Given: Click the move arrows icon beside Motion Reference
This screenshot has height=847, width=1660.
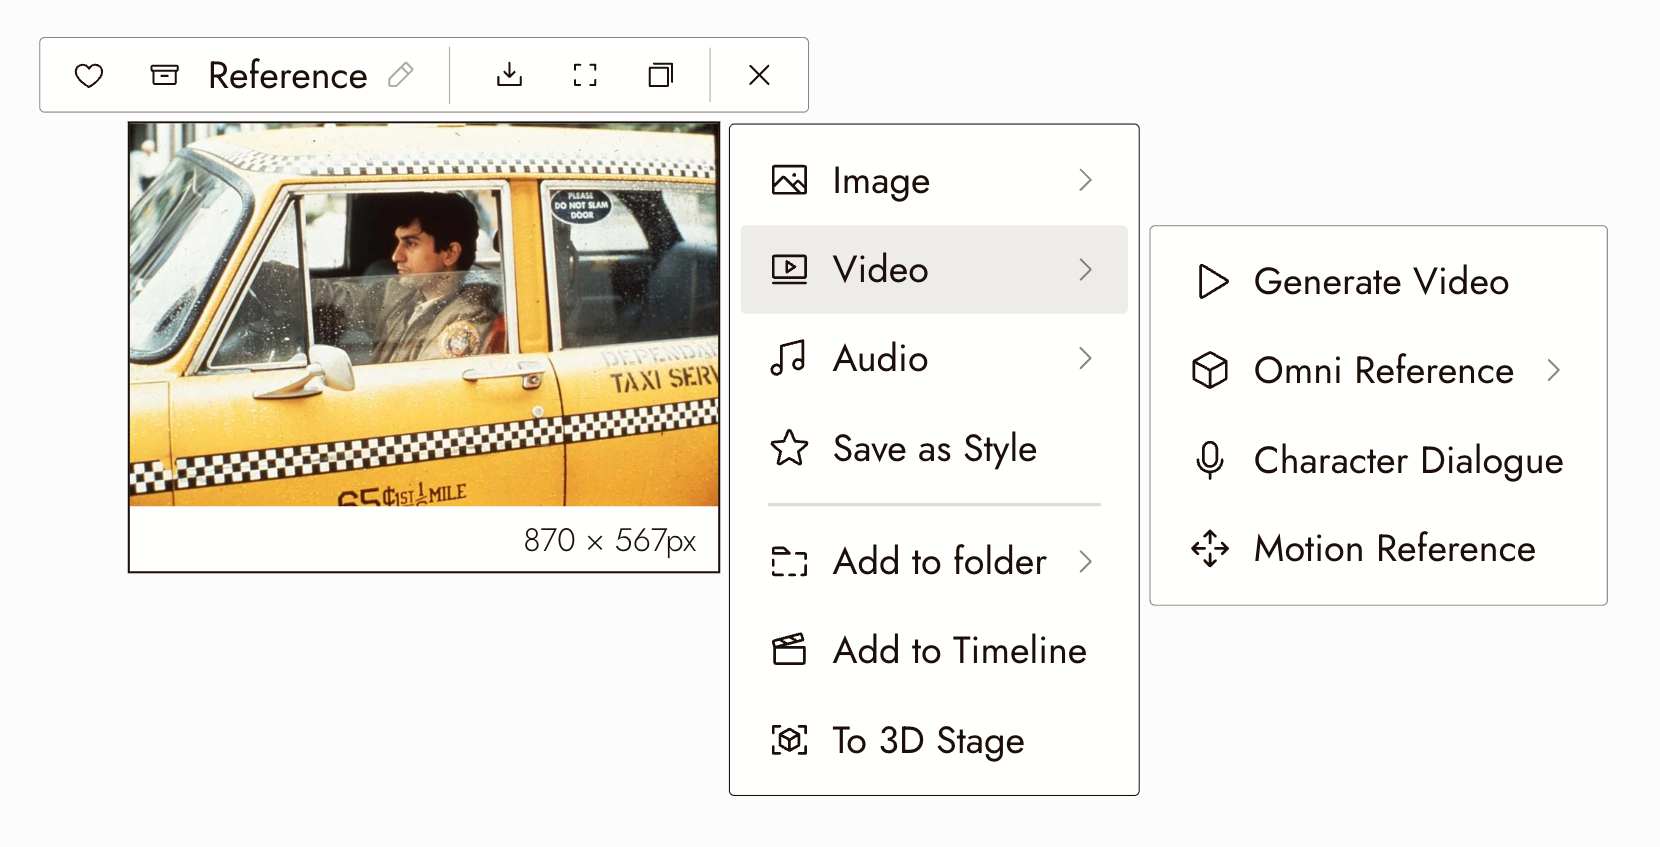Looking at the screenshot, I should 1210,549.
